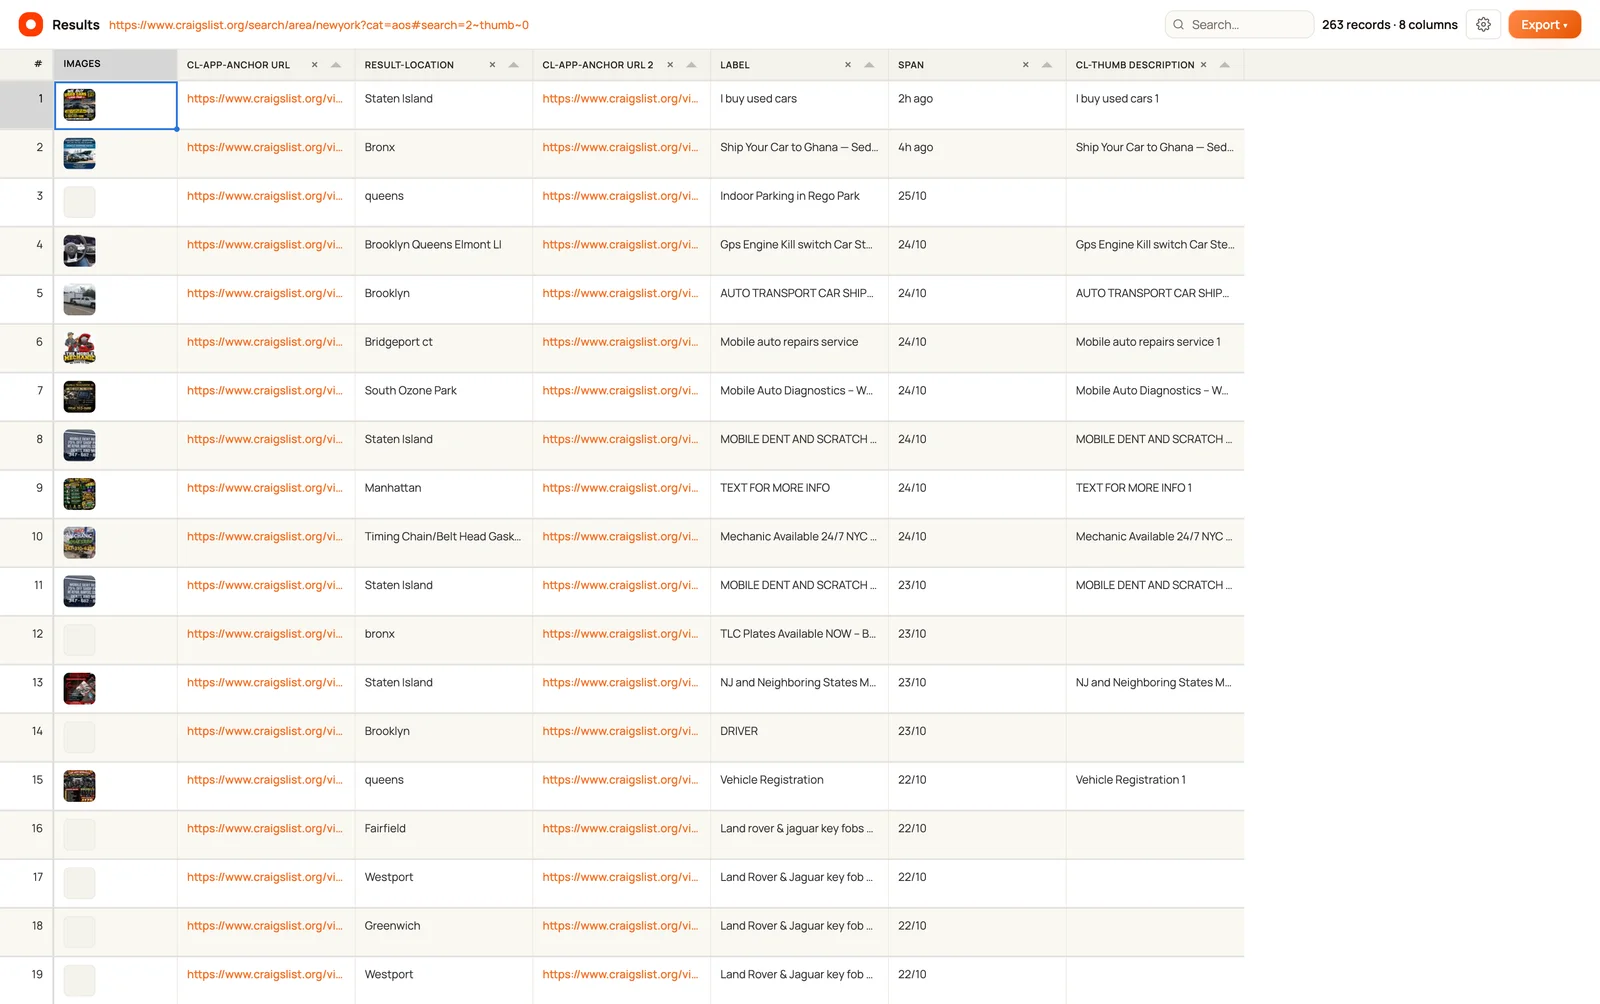Select the 'South Ozone Park' location cell
1600x1004 pixels.
(444, 397)
